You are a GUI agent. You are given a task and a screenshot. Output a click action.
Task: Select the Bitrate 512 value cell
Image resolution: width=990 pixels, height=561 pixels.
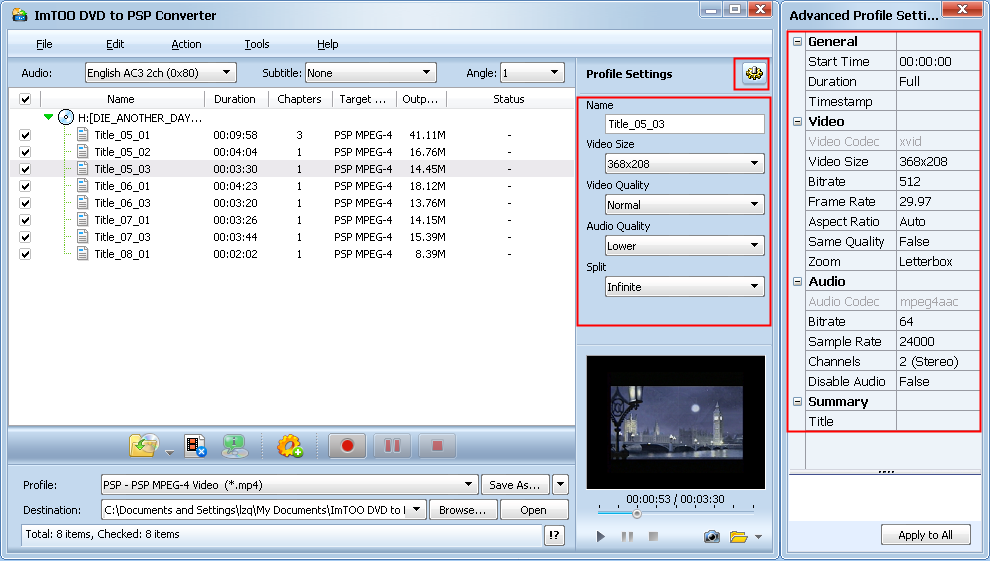click(x=938, y=182)
